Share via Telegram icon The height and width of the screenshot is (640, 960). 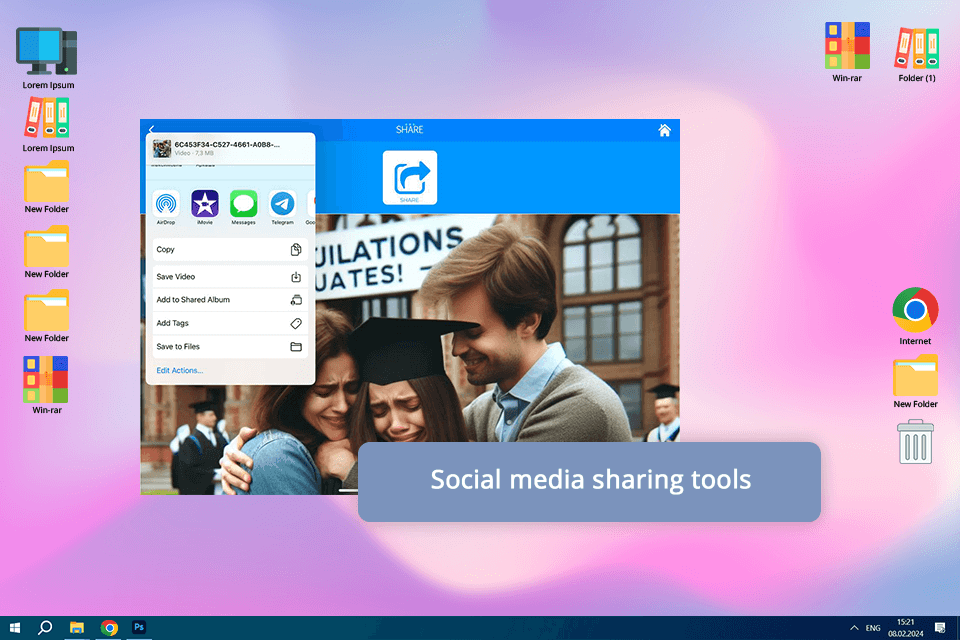click(282, 204)
